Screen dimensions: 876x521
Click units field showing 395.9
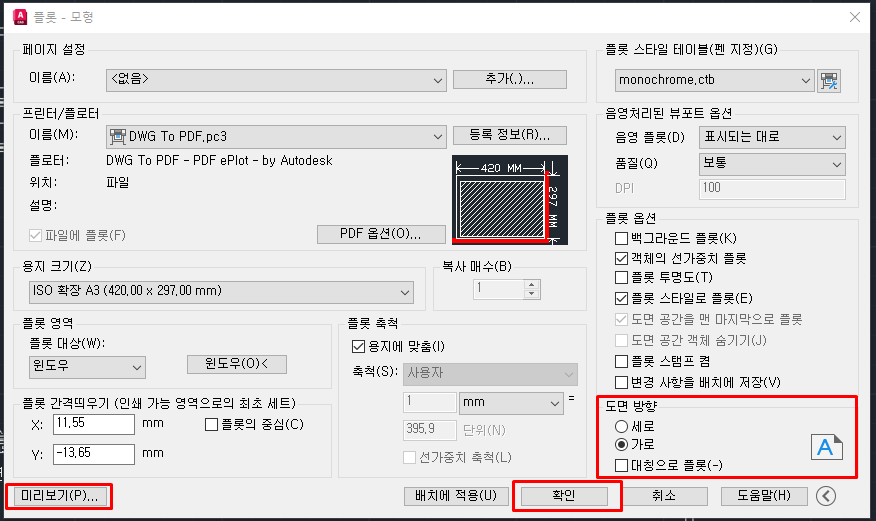pos(429,430)
